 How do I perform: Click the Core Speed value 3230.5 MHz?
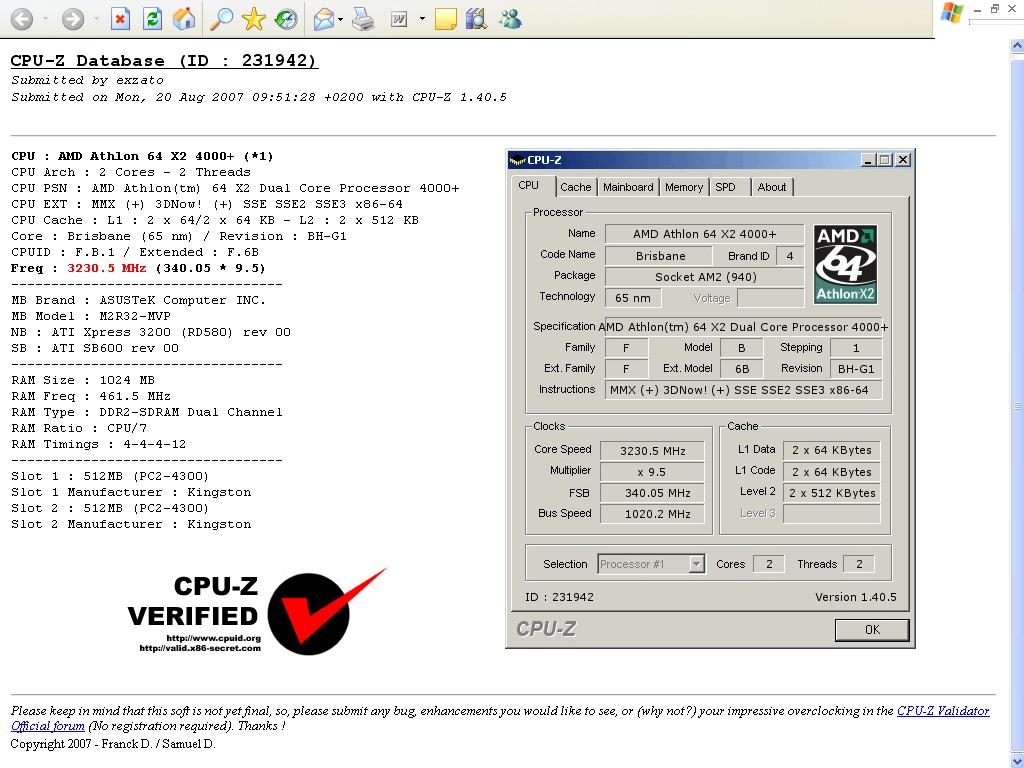click(652, 451)
